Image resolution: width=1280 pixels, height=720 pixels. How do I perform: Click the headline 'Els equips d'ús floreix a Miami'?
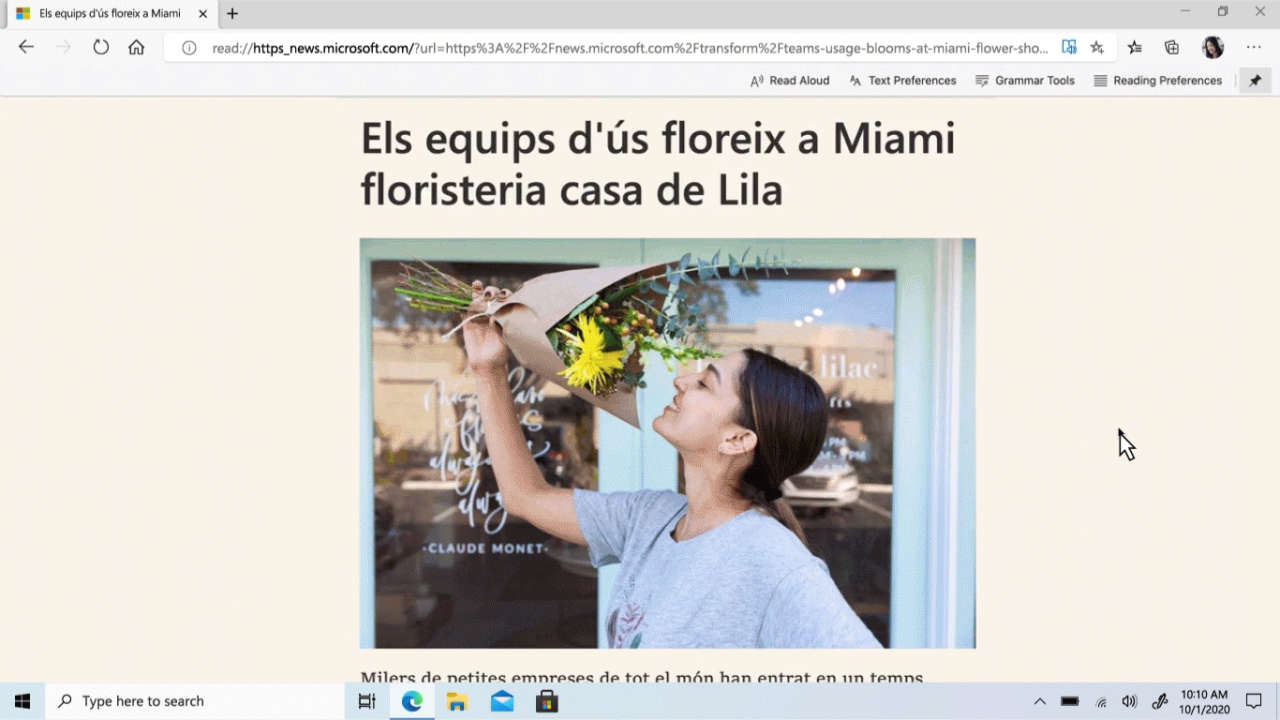pyautogui.click(x=658, y=138)
